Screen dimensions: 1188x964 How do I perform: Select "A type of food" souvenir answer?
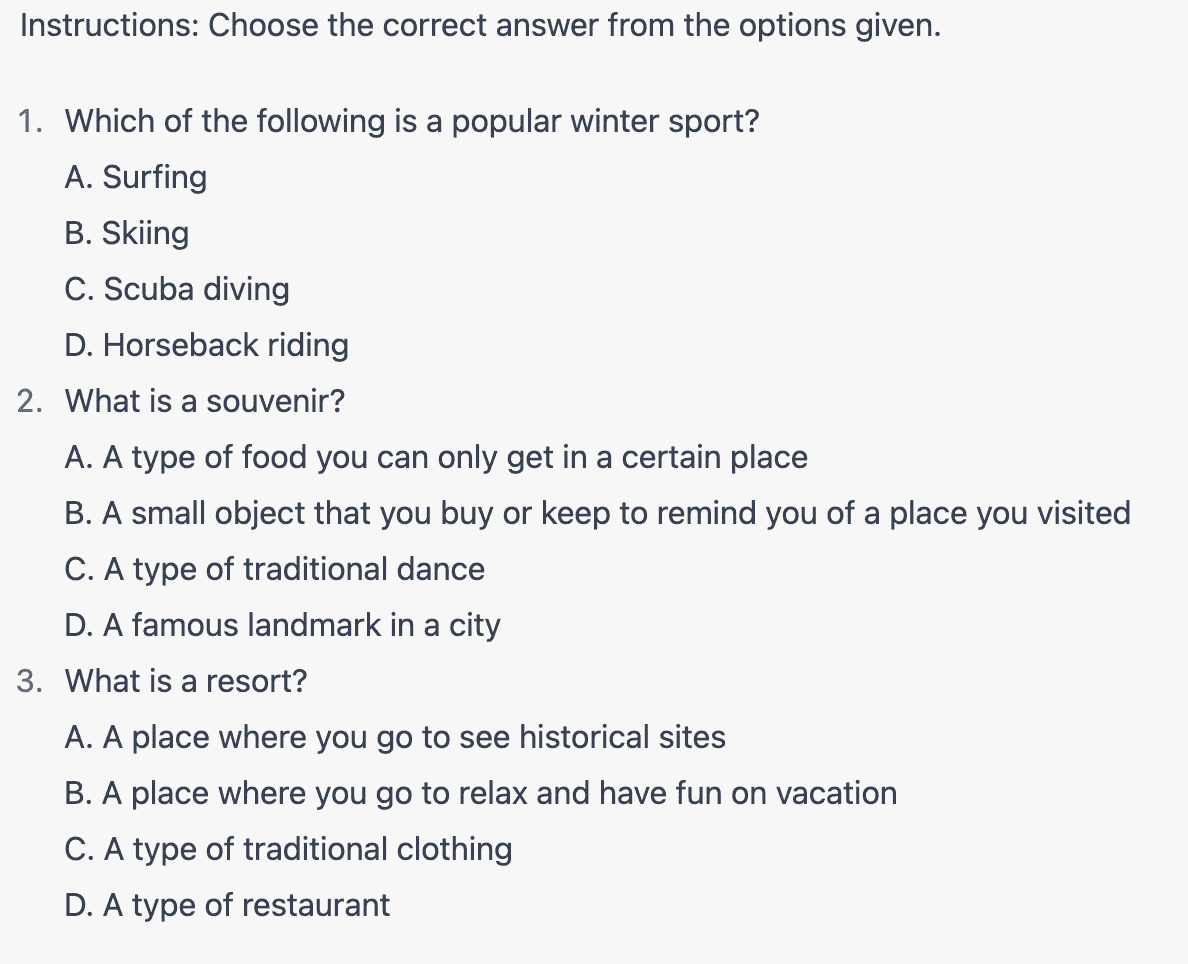436,458
